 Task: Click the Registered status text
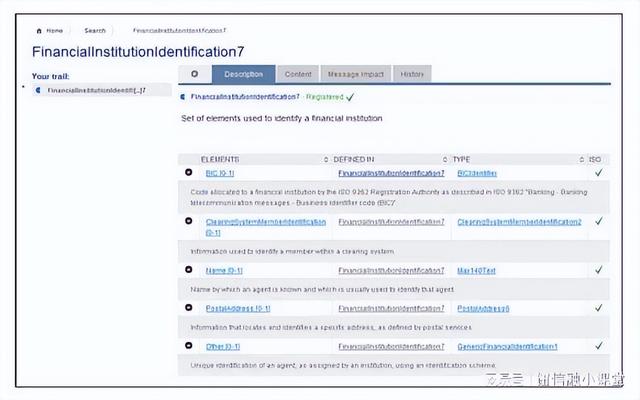(x=324, y=97)
